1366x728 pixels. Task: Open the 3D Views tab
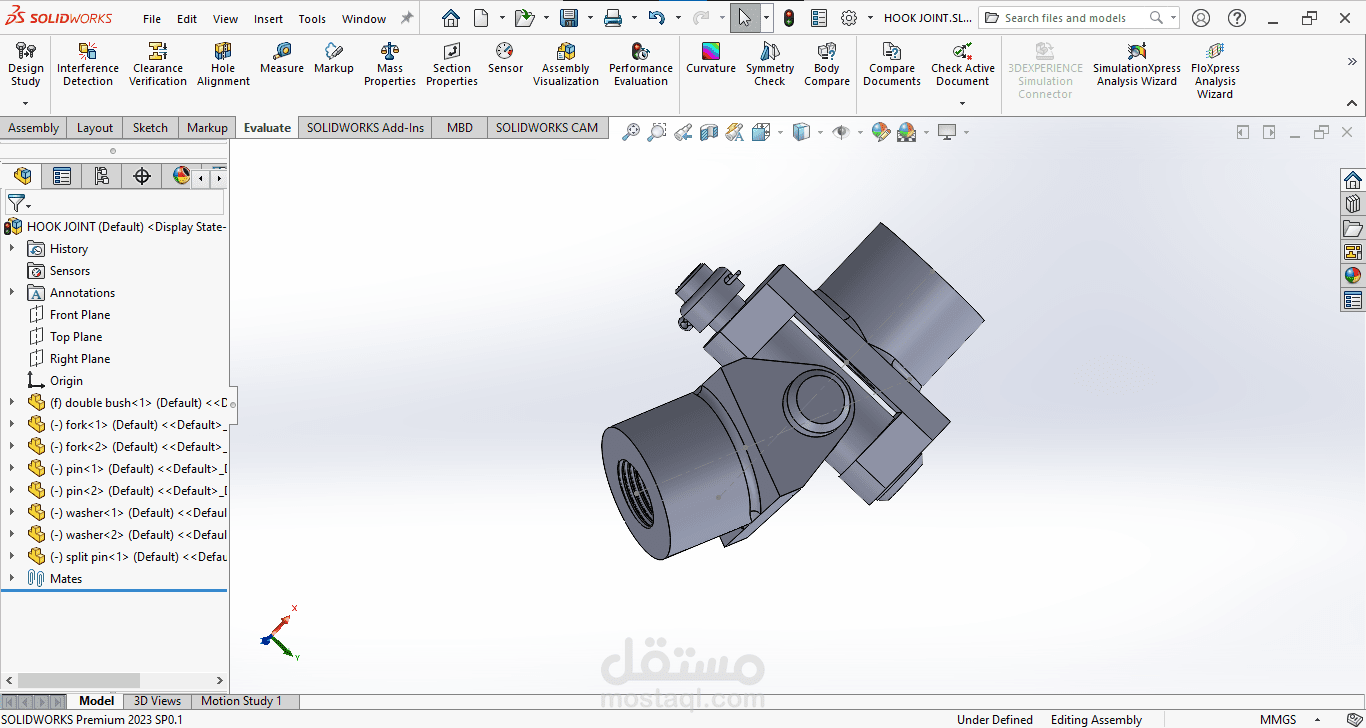click(x=158, y=701)
